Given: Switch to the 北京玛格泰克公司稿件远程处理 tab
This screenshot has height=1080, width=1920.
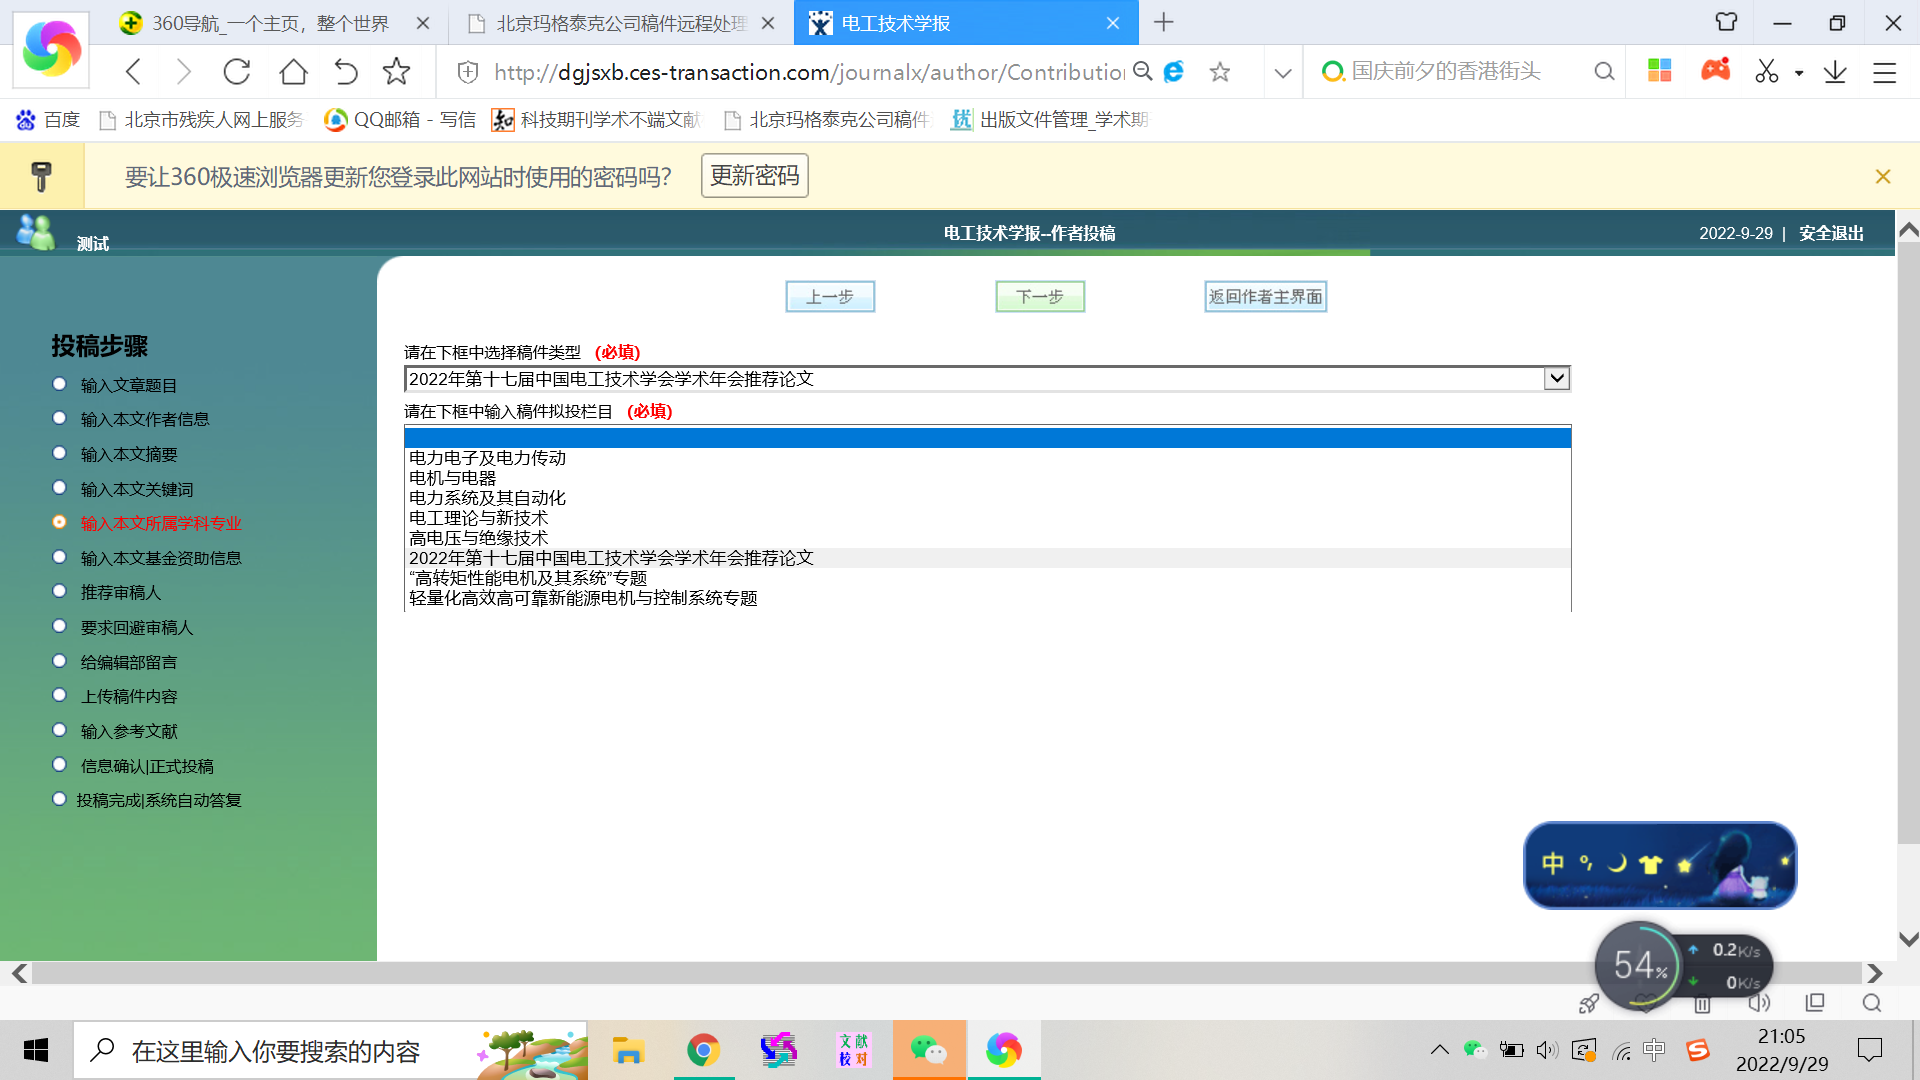Looking at the screenshot, I should pos(620,23).
